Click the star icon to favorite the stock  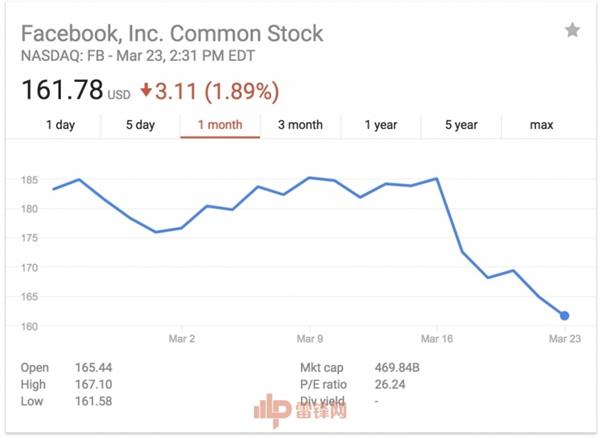point(572,30)
